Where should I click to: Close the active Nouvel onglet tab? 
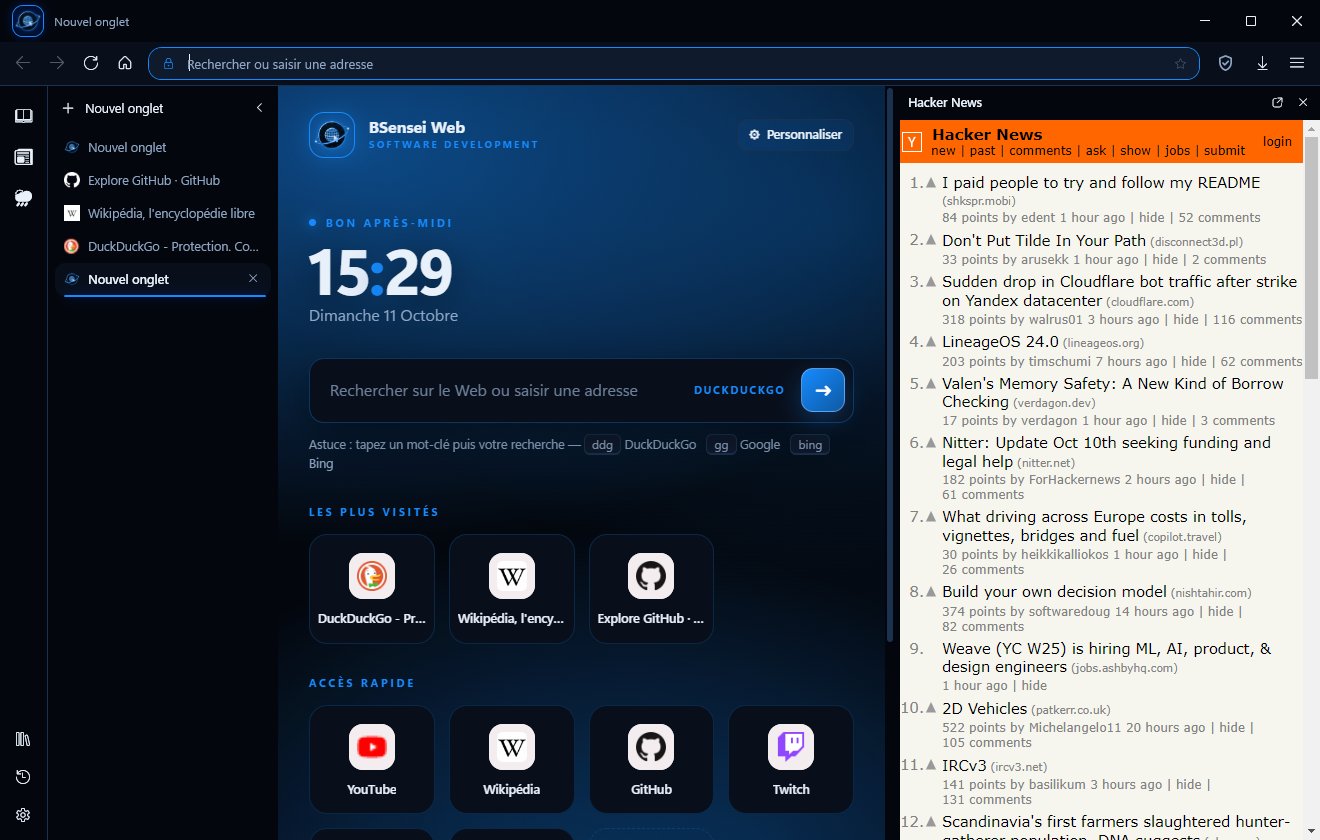coord(253,279)
